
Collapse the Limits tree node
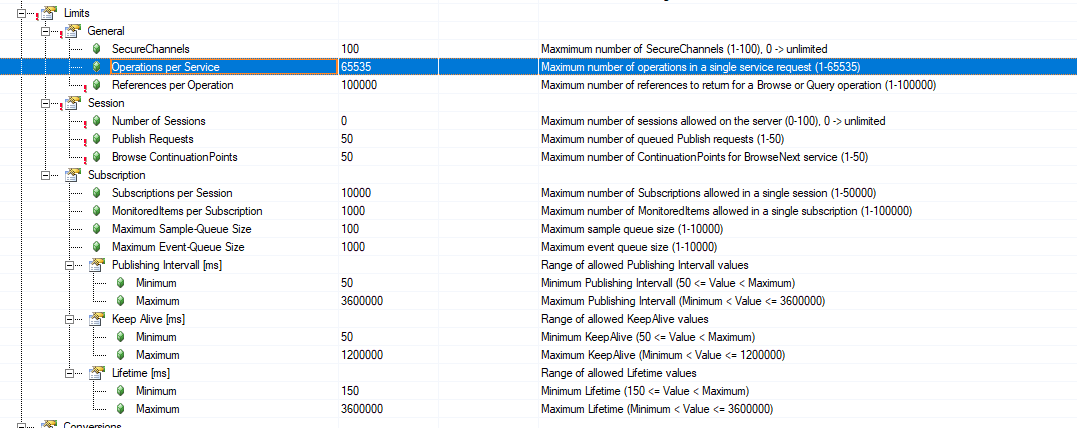point(21,13)
